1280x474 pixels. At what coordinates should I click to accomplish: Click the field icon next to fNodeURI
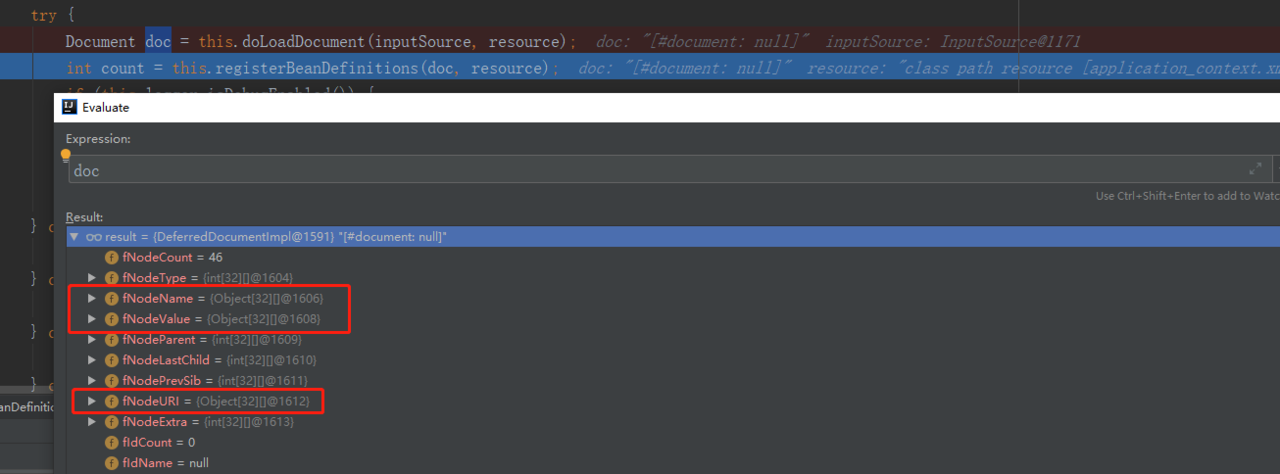point(112,401)
